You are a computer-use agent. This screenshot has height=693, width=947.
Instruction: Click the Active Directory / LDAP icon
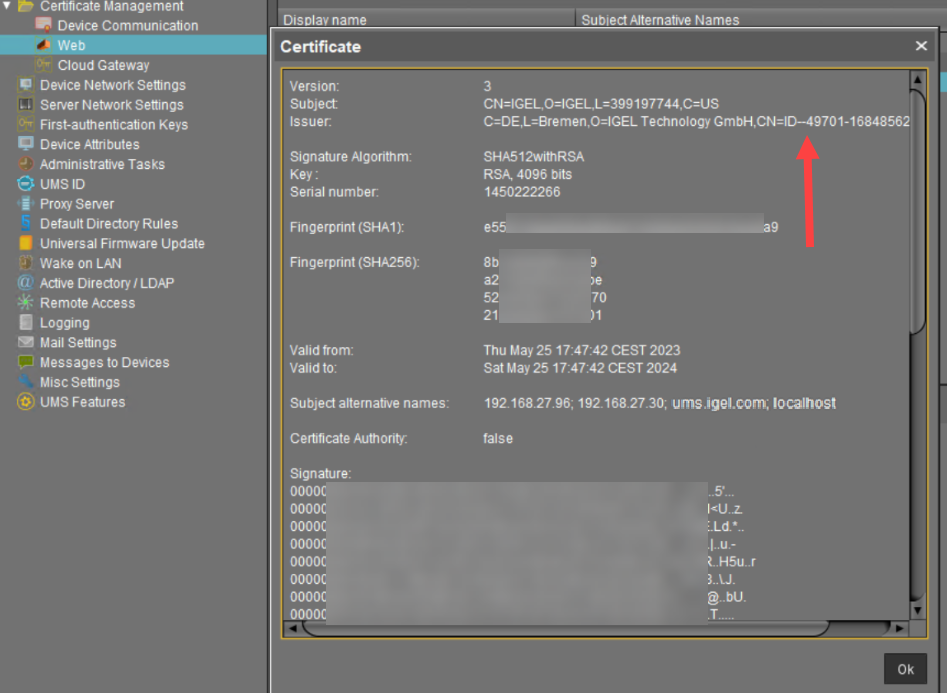coord(25,283)
